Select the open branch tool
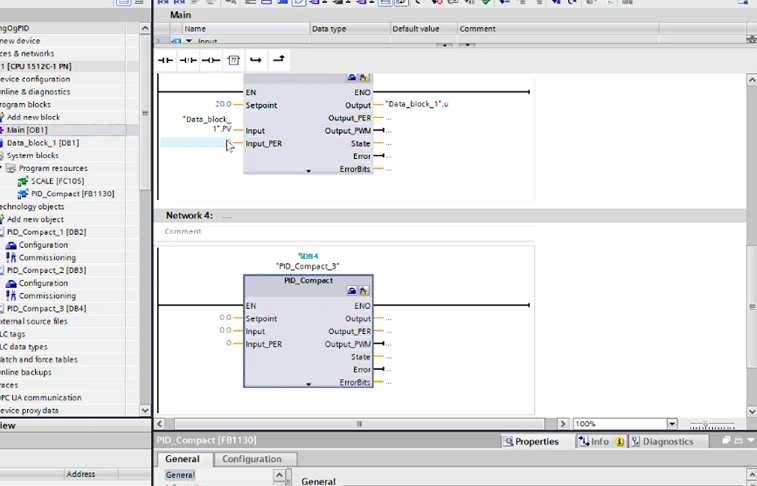 tap(256, 60)
